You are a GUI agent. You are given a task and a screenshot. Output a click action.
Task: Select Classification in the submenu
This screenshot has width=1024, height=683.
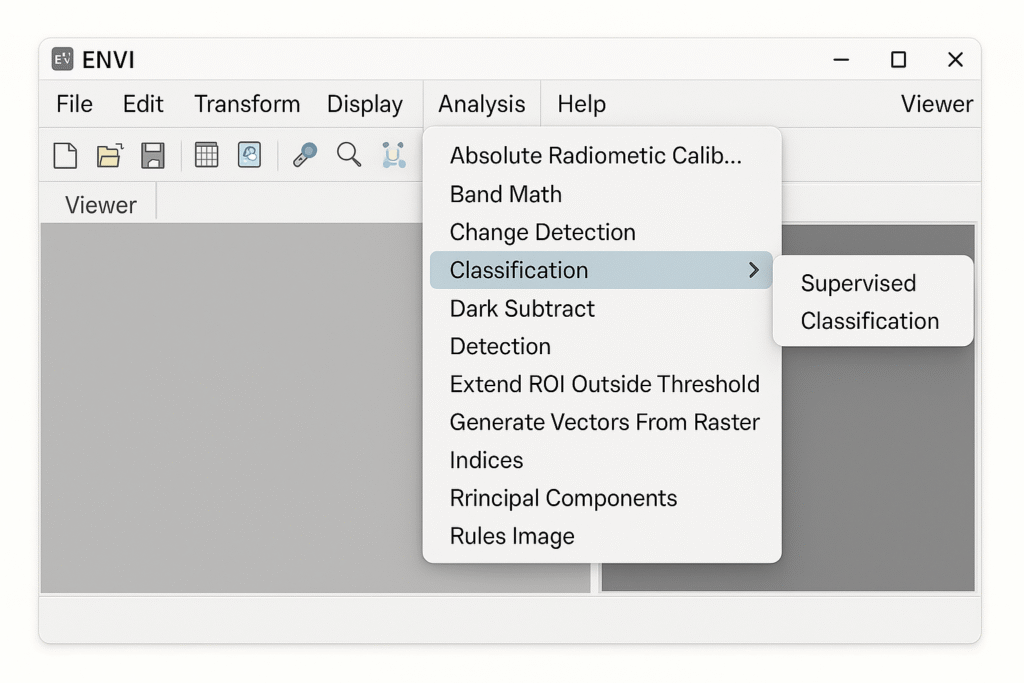point(872,321)
